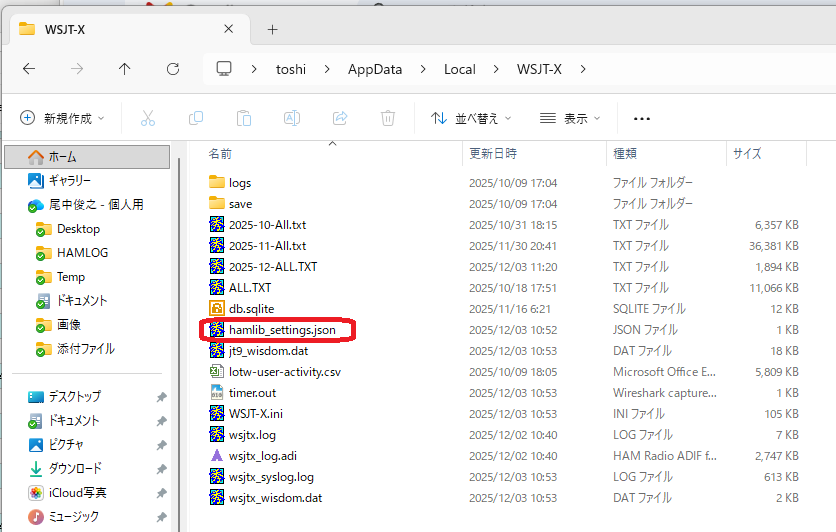Expand chevron after the PC icon
Viewport: 836px width, 532px height.
coord(254,69)
